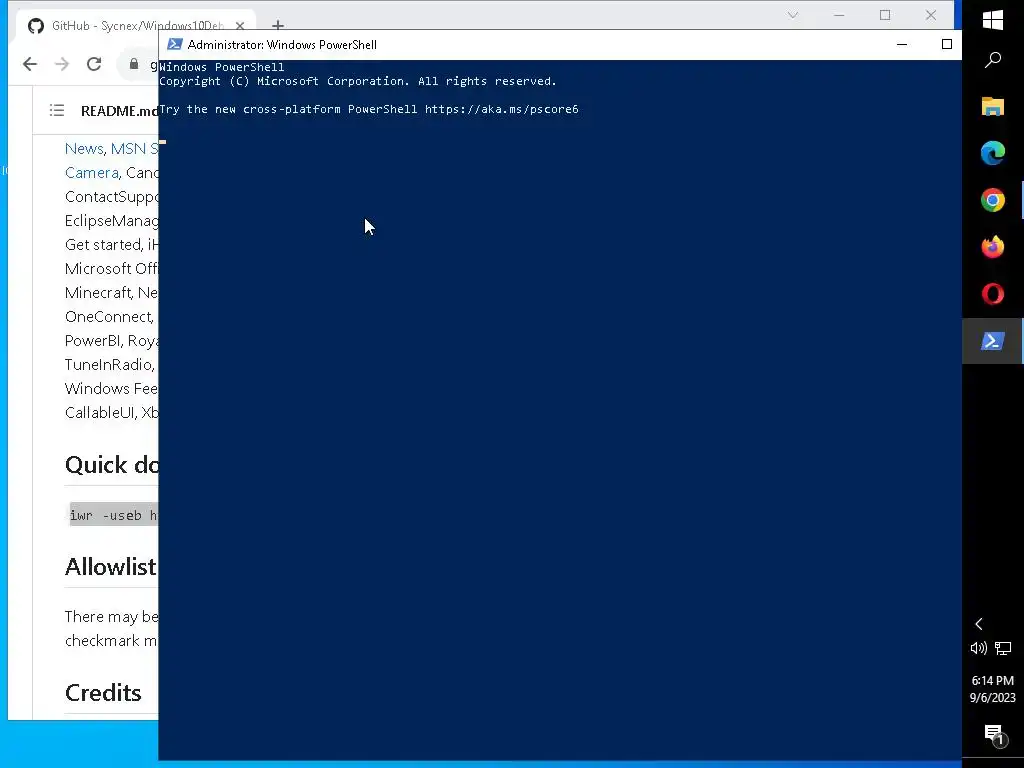Open network status tray icon
The width and height of the screenshot is (1024, 768).
[x=1003, y=648]
